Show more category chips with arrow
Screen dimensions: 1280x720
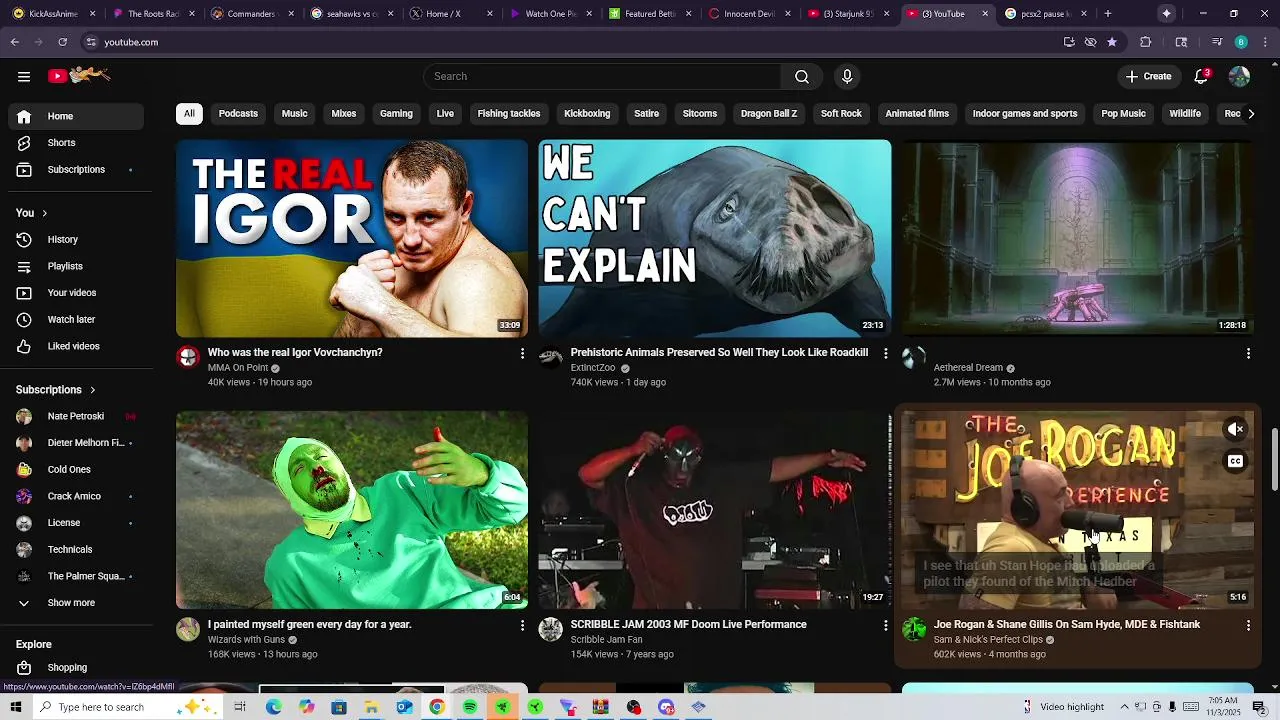pos(1250,114)
